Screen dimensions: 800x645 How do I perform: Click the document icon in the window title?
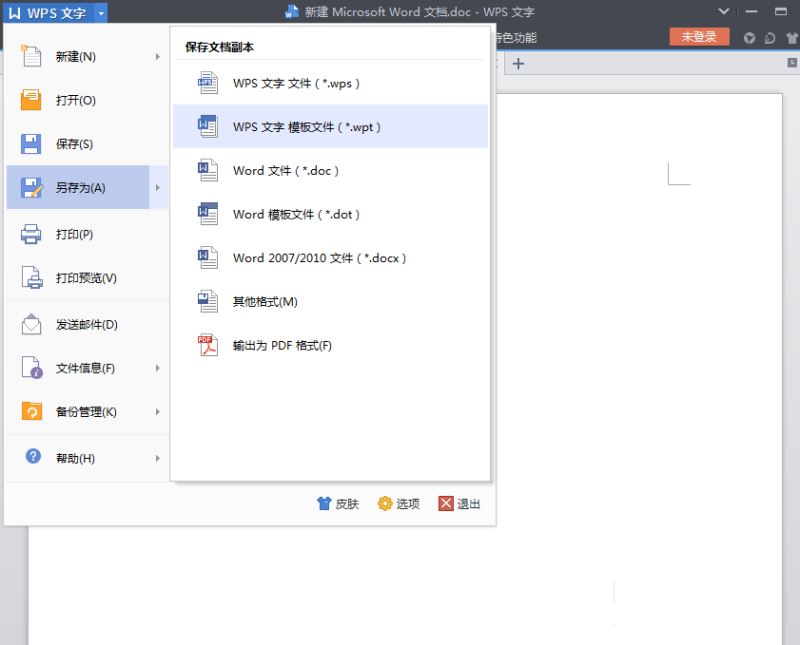point(292,12)
